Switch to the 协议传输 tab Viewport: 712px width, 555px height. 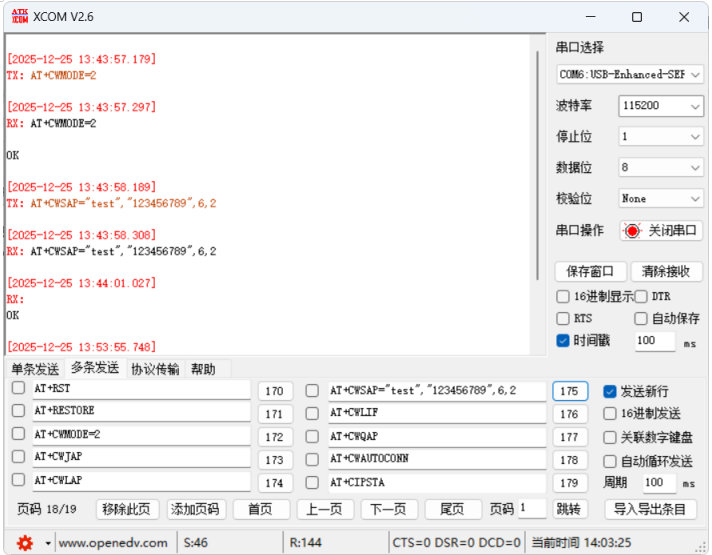(x=155, y=369)
